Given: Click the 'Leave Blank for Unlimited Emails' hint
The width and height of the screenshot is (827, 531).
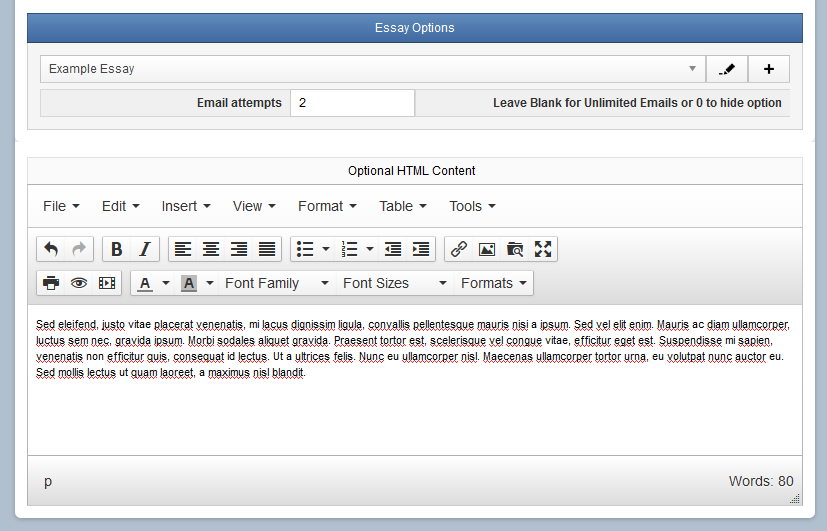Looking at the screenshot, I should 637,103.
